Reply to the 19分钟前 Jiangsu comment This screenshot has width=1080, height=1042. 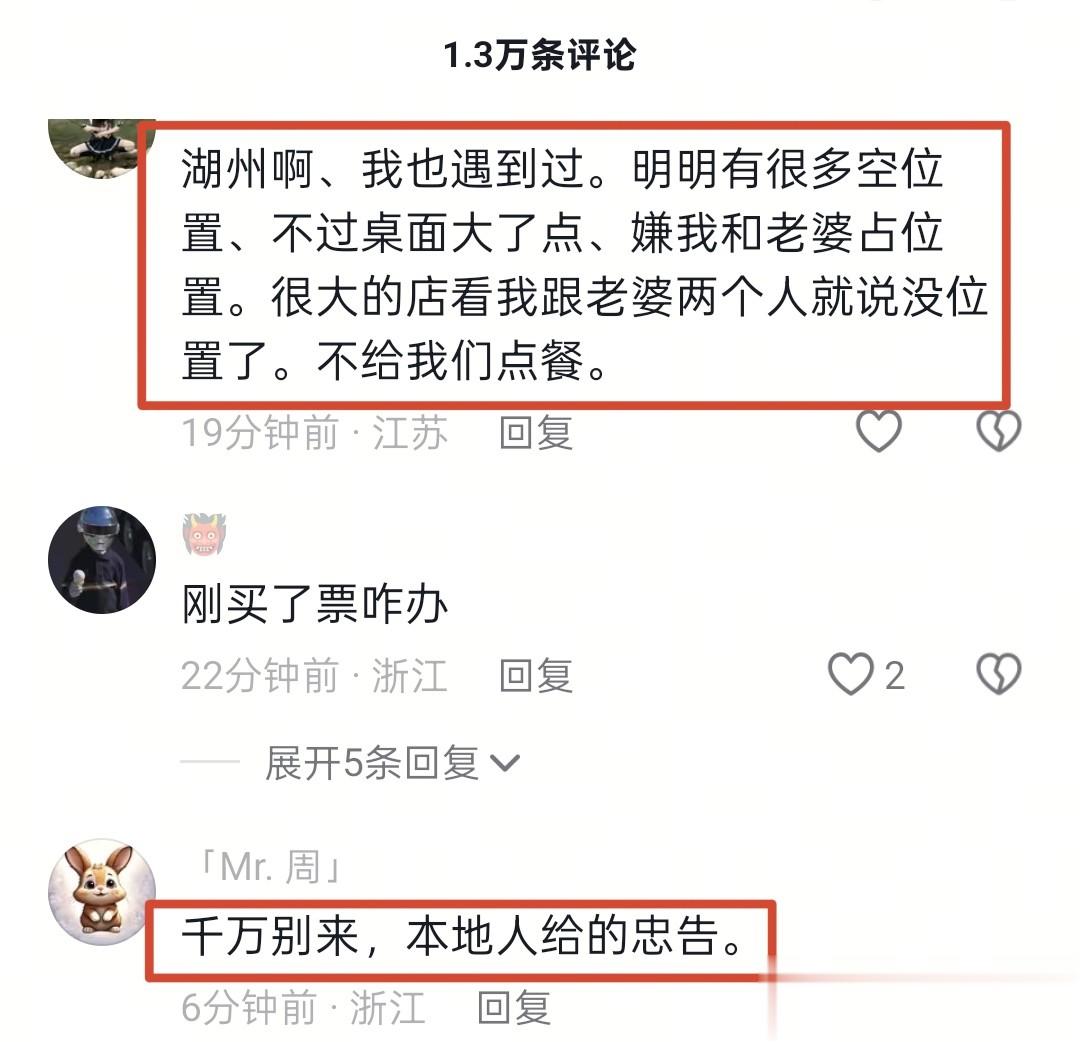click(x=536, y=433)
